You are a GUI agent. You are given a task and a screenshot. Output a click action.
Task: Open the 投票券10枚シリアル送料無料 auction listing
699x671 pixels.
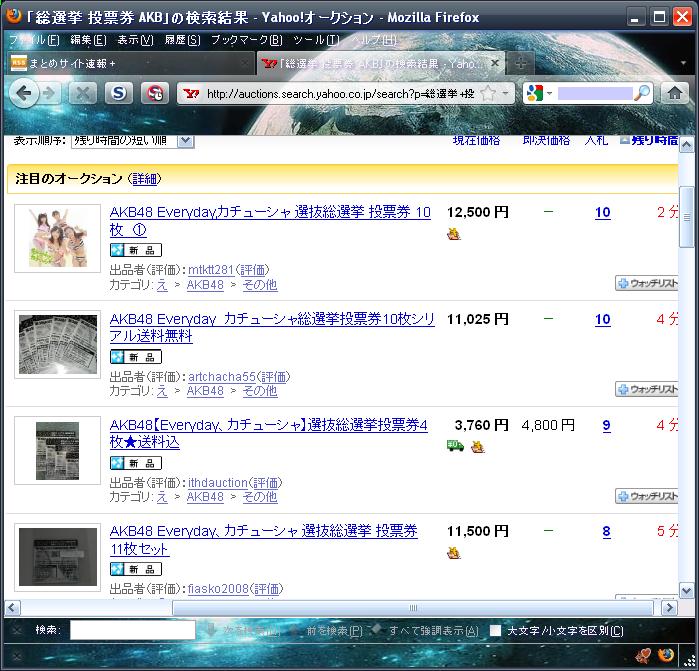click(x=272, y=327)
